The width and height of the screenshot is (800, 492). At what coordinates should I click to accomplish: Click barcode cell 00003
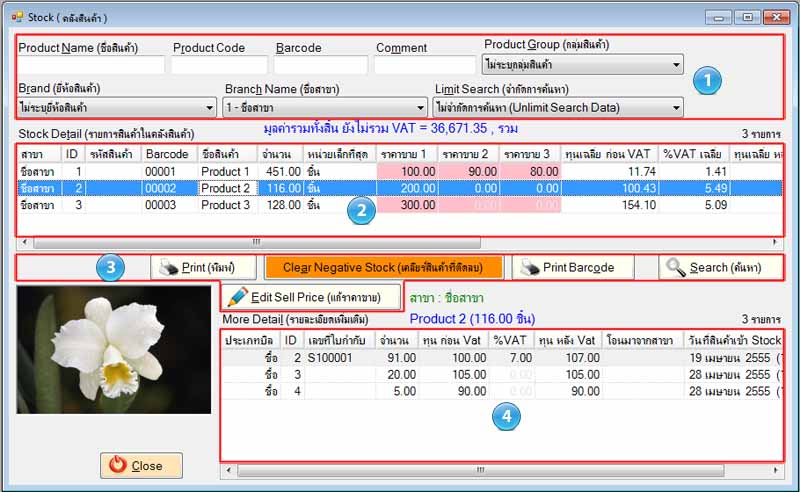coord(160,205)
